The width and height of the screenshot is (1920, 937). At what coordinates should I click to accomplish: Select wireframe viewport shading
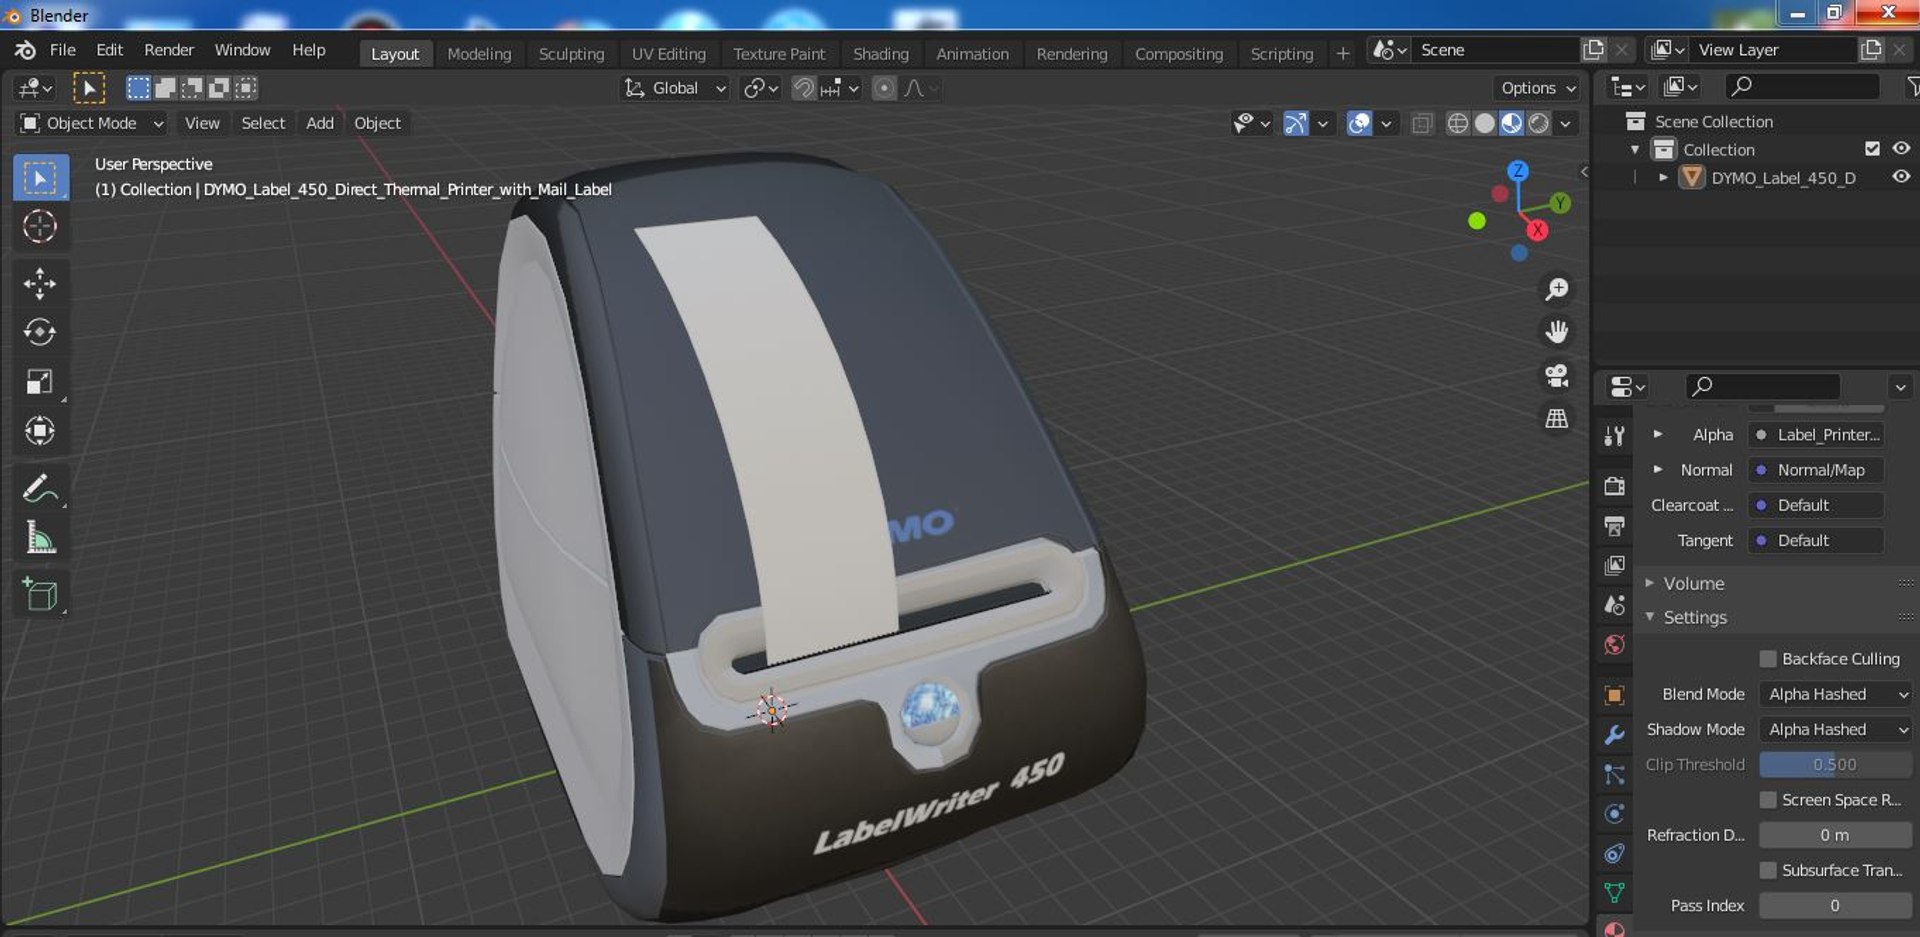[1458, 123]
